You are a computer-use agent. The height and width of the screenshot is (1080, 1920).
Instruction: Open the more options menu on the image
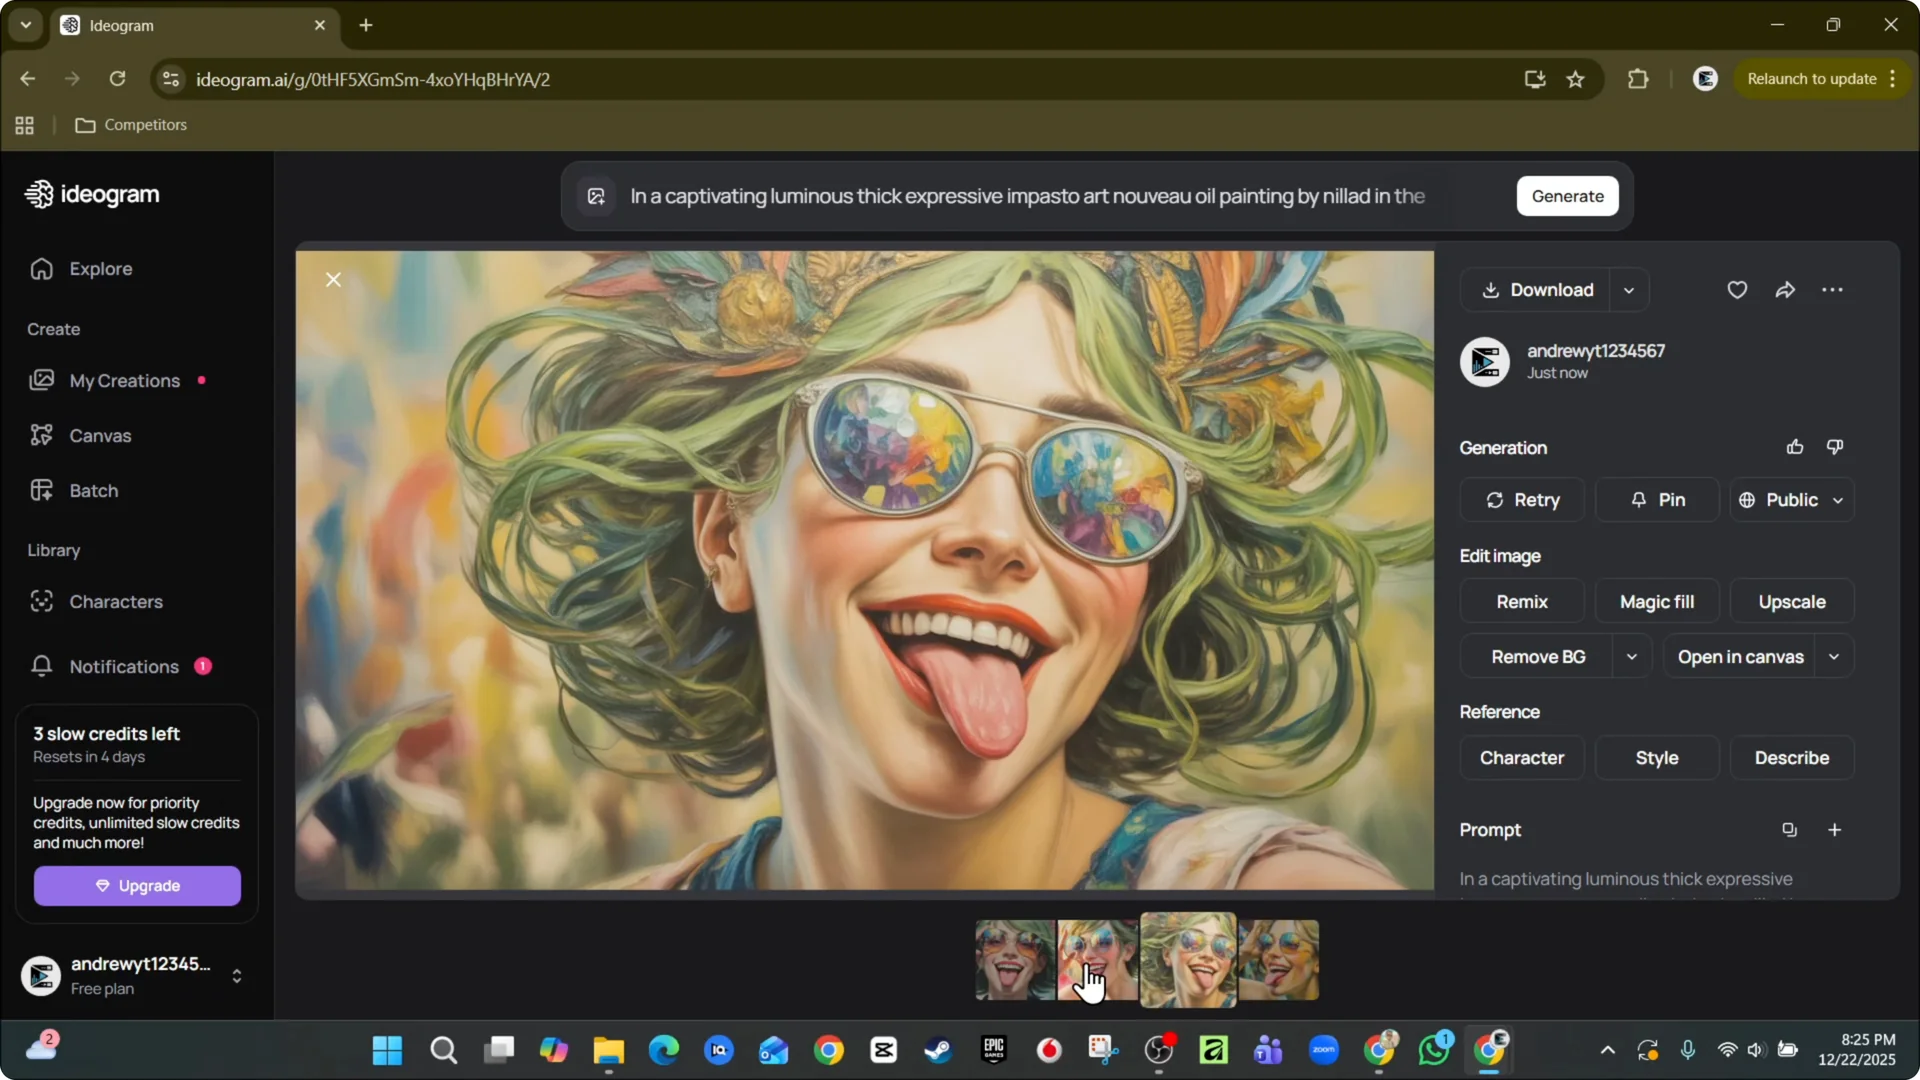[x=1833, y=290]
